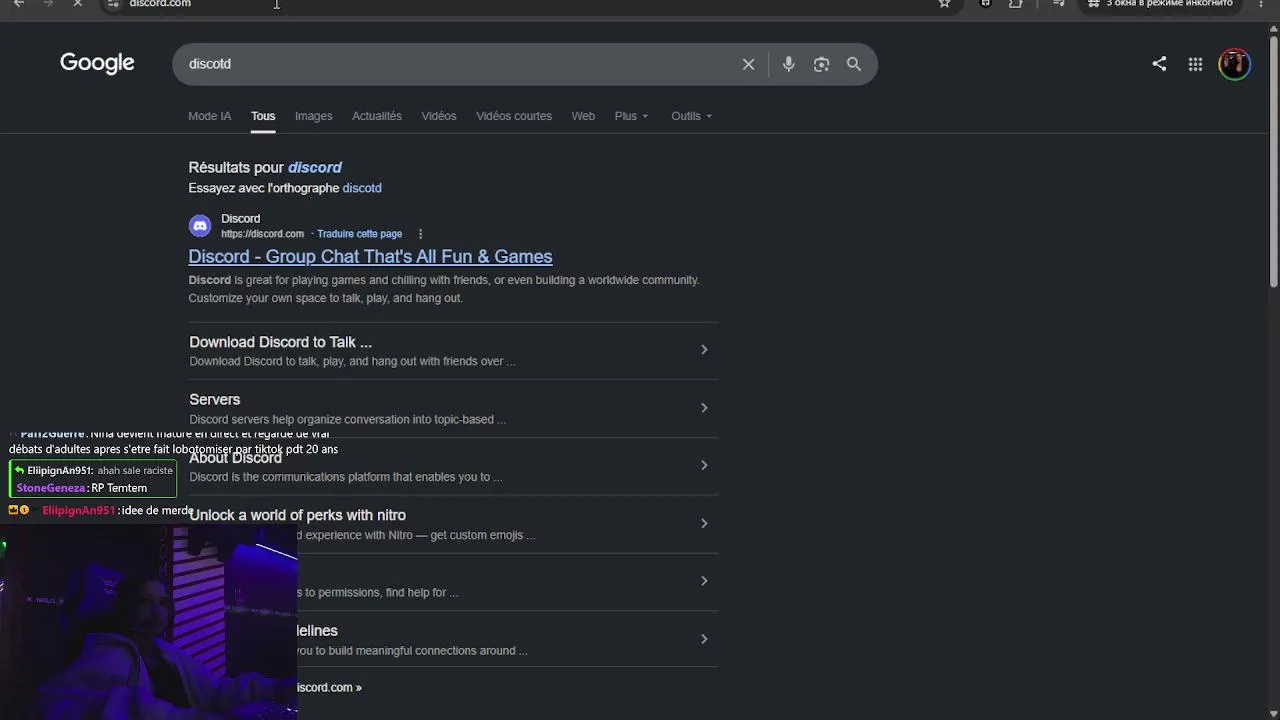
Task: Switch to the Vidéos tab
Action: click(x=438, y=116)
